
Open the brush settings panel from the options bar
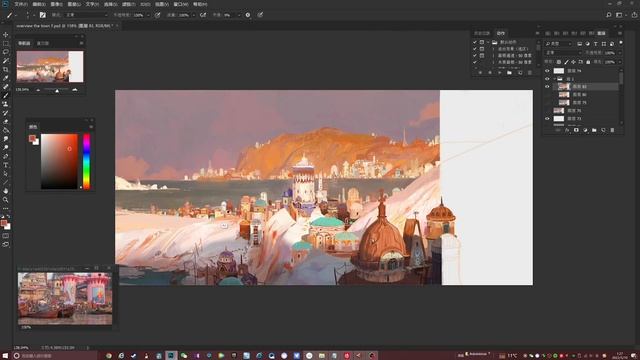click(x=42, y=15)
